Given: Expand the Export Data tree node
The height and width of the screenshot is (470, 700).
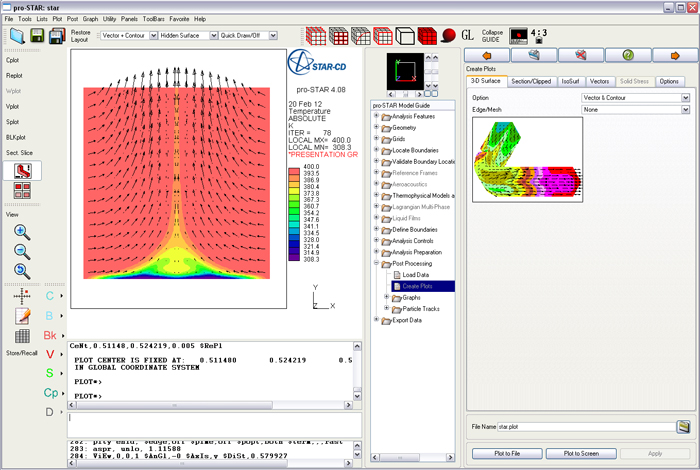Looking at the screenshot, I should point(376,320).
